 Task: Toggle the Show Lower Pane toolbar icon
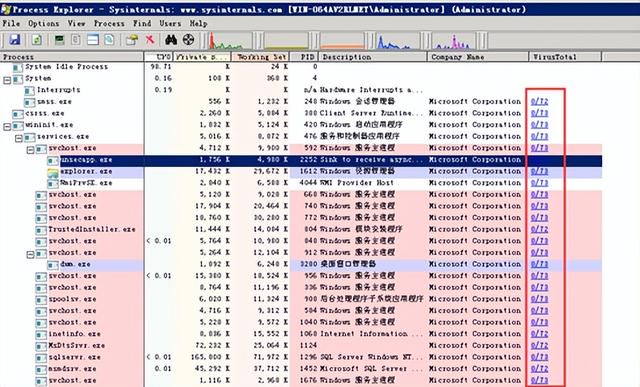[x=93, y=40]
